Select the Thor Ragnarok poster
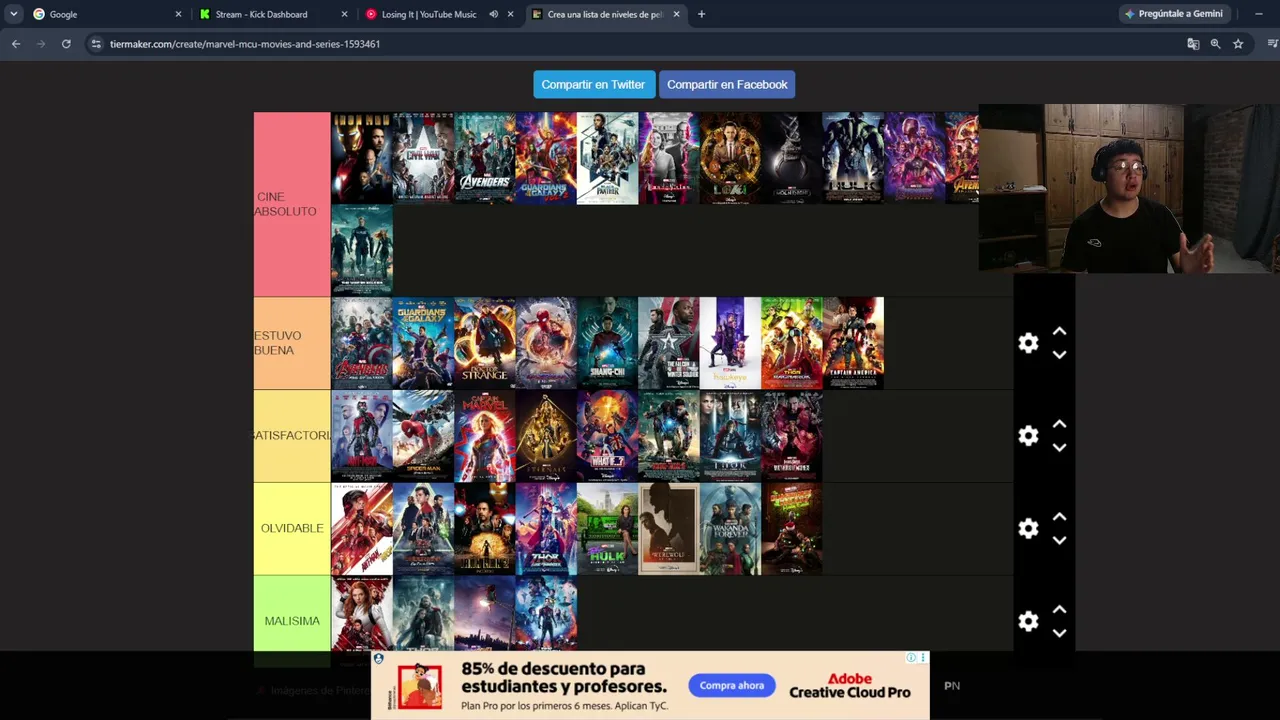The height and width of the screenshot is (720, 1280). click(791, 343)
